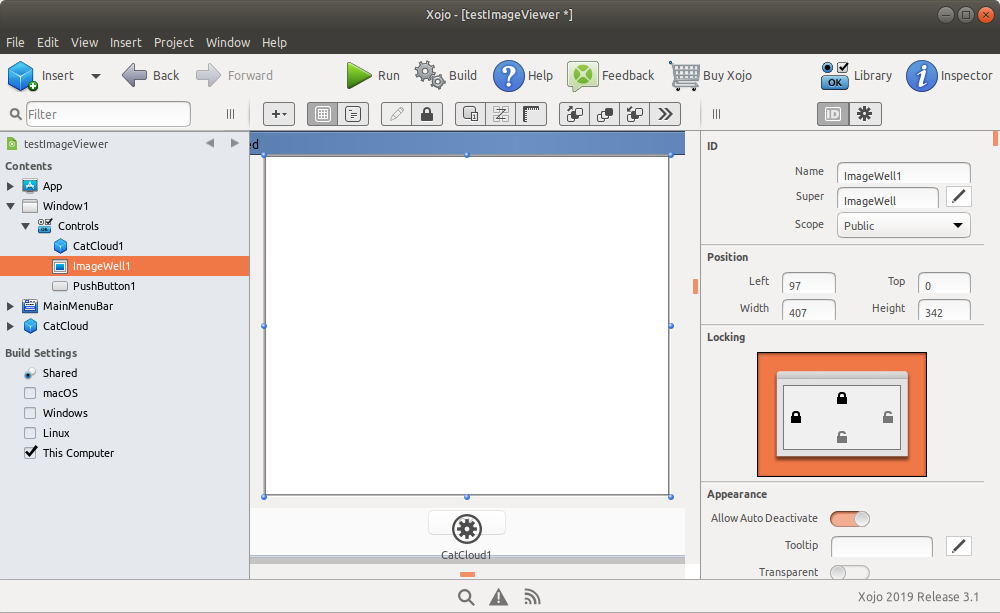This screenshot has height=613, width=1000.
Task: Open the Scope Public dropdown
Action: click(904, 225)
